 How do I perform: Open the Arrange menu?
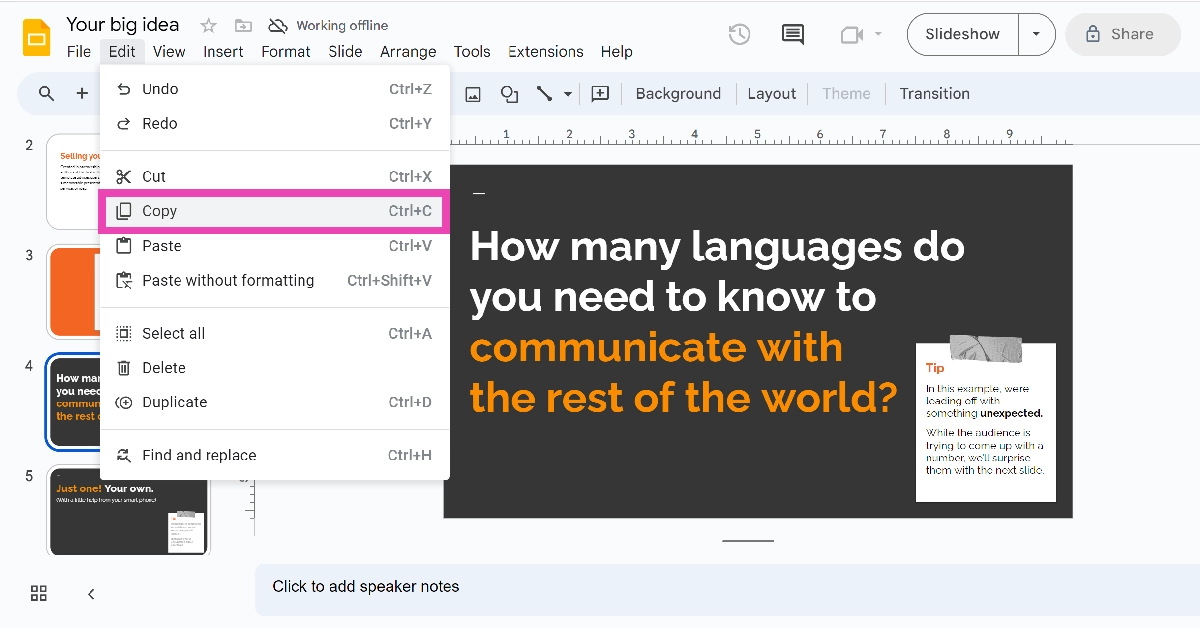click(408, 52)
